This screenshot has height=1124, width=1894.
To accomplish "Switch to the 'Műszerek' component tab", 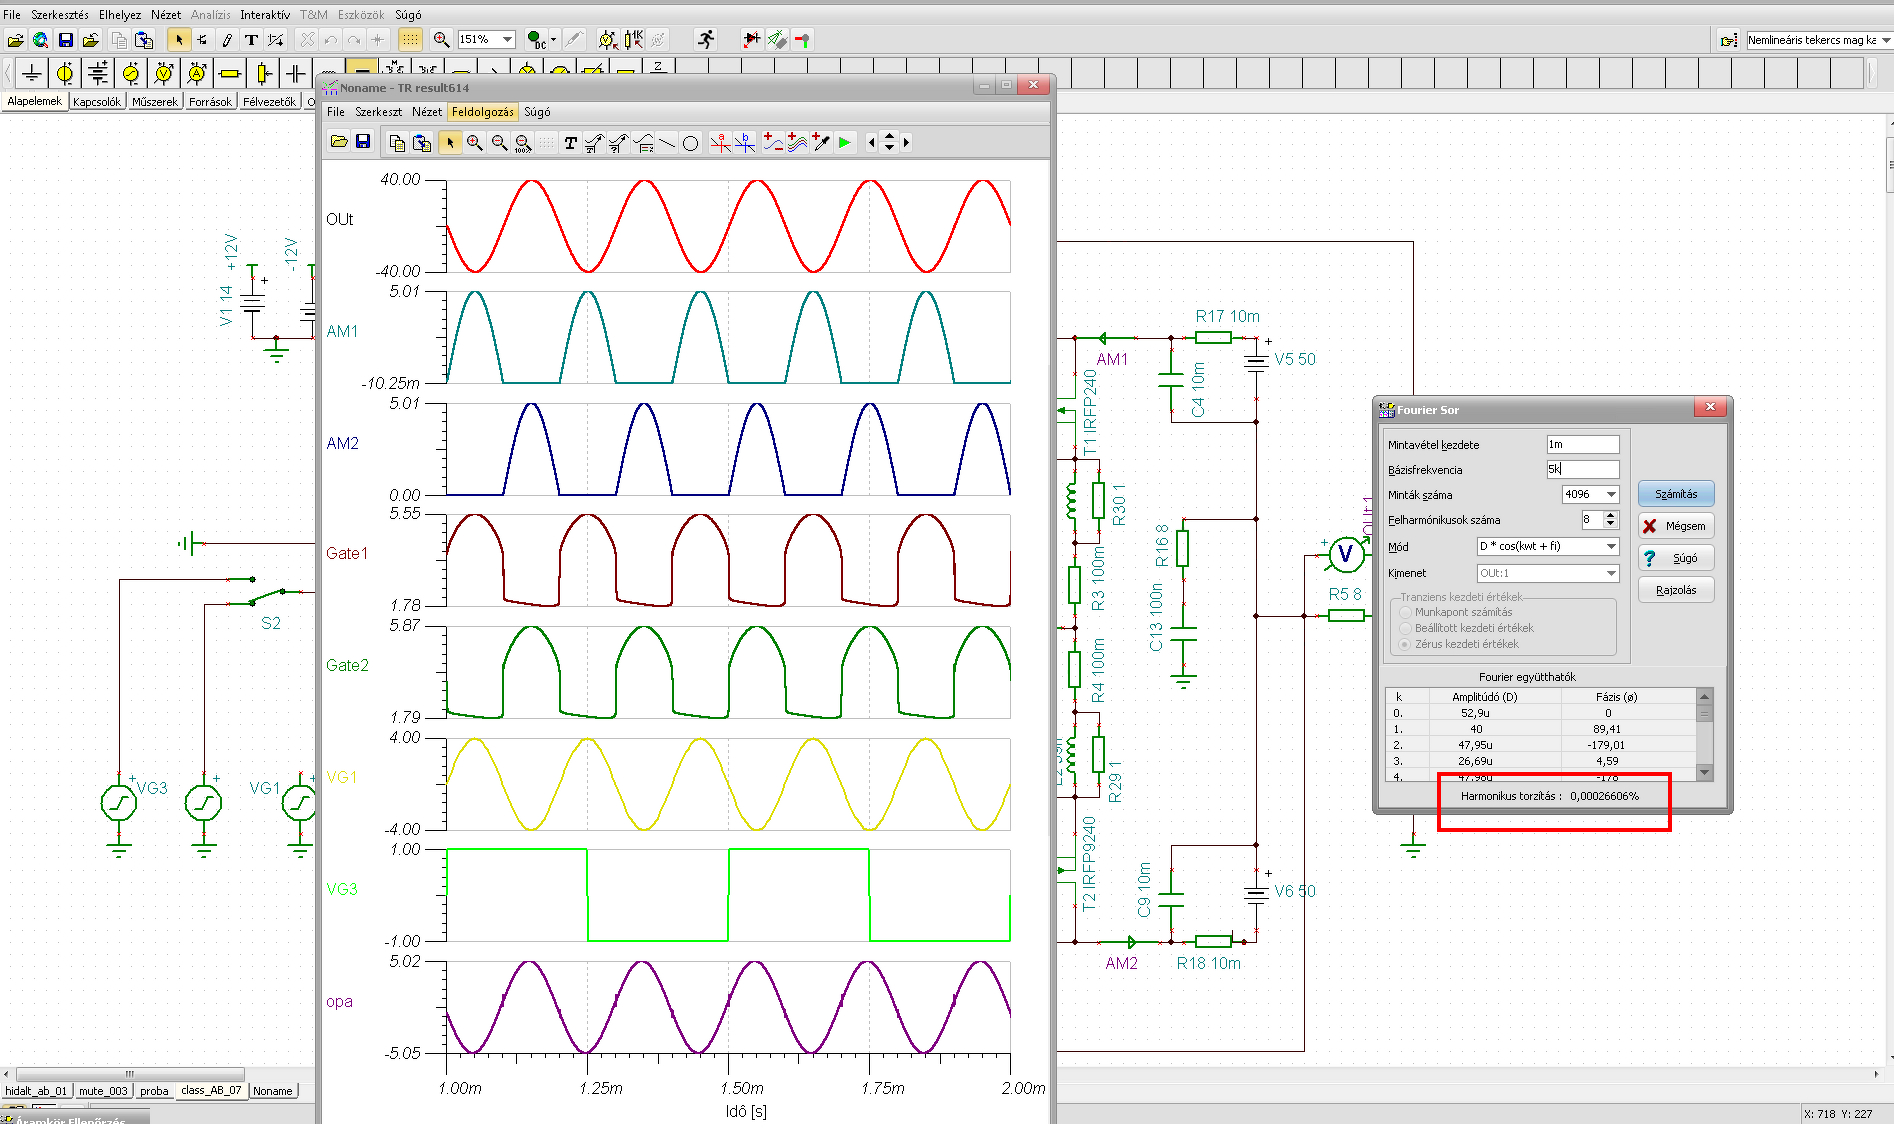I will point(154,102).
